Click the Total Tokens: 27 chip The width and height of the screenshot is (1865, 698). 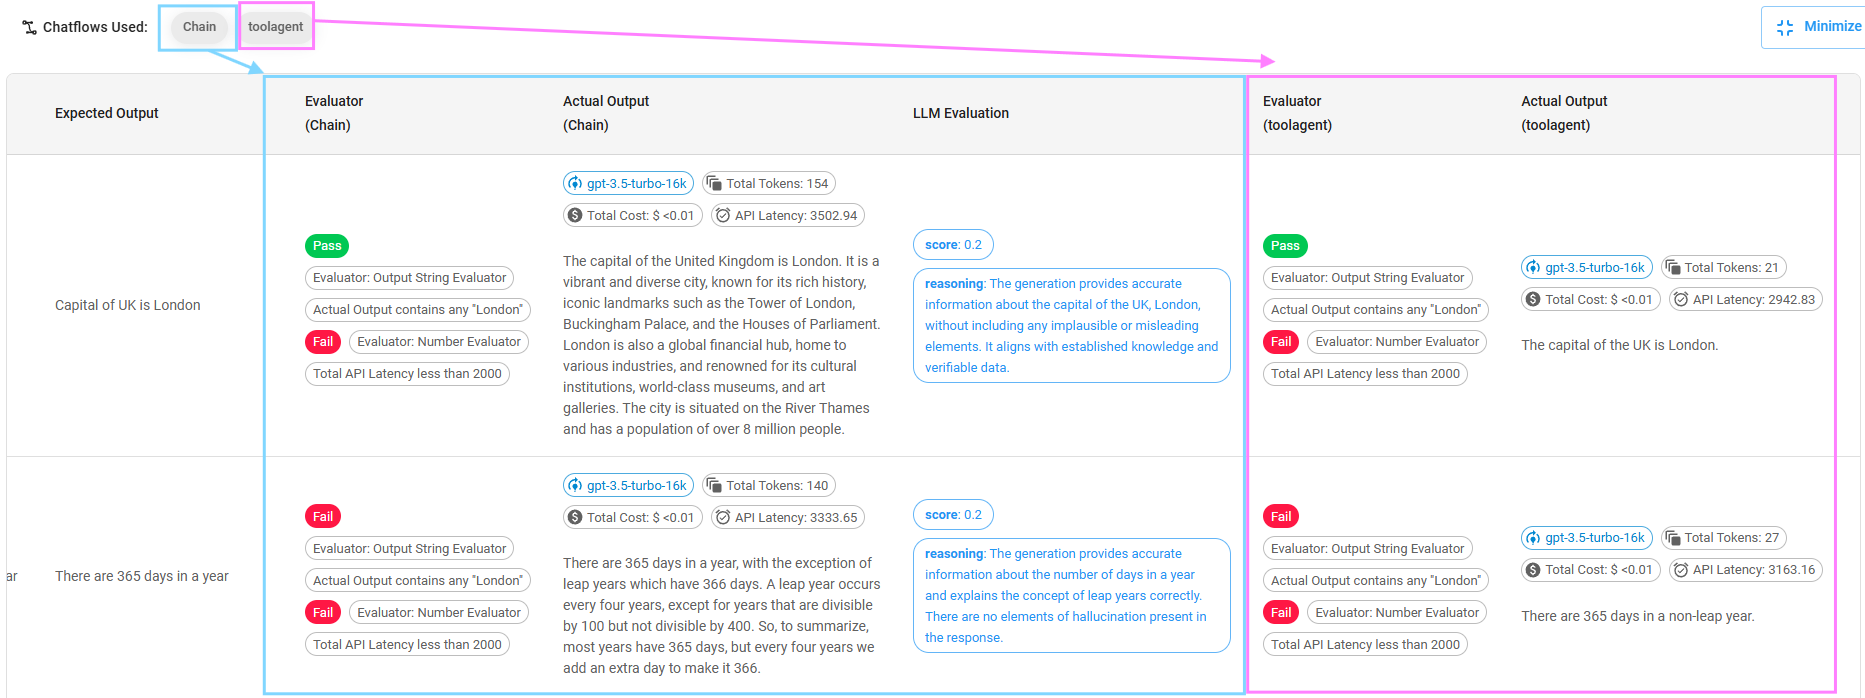tap(1723, 538)
